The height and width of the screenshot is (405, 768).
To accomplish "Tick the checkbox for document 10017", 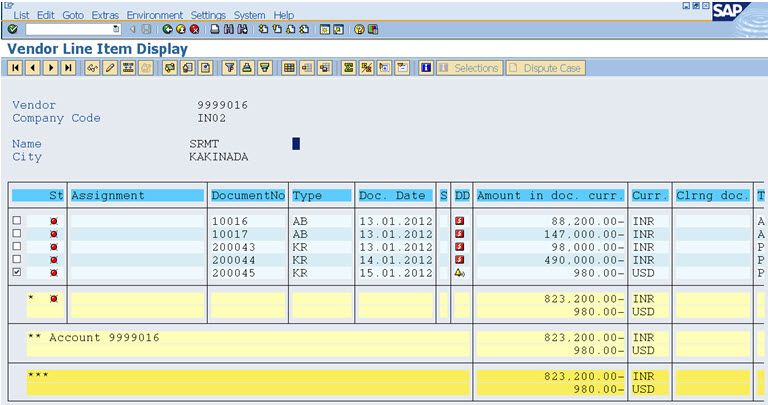I will click(x=17, y=234).
